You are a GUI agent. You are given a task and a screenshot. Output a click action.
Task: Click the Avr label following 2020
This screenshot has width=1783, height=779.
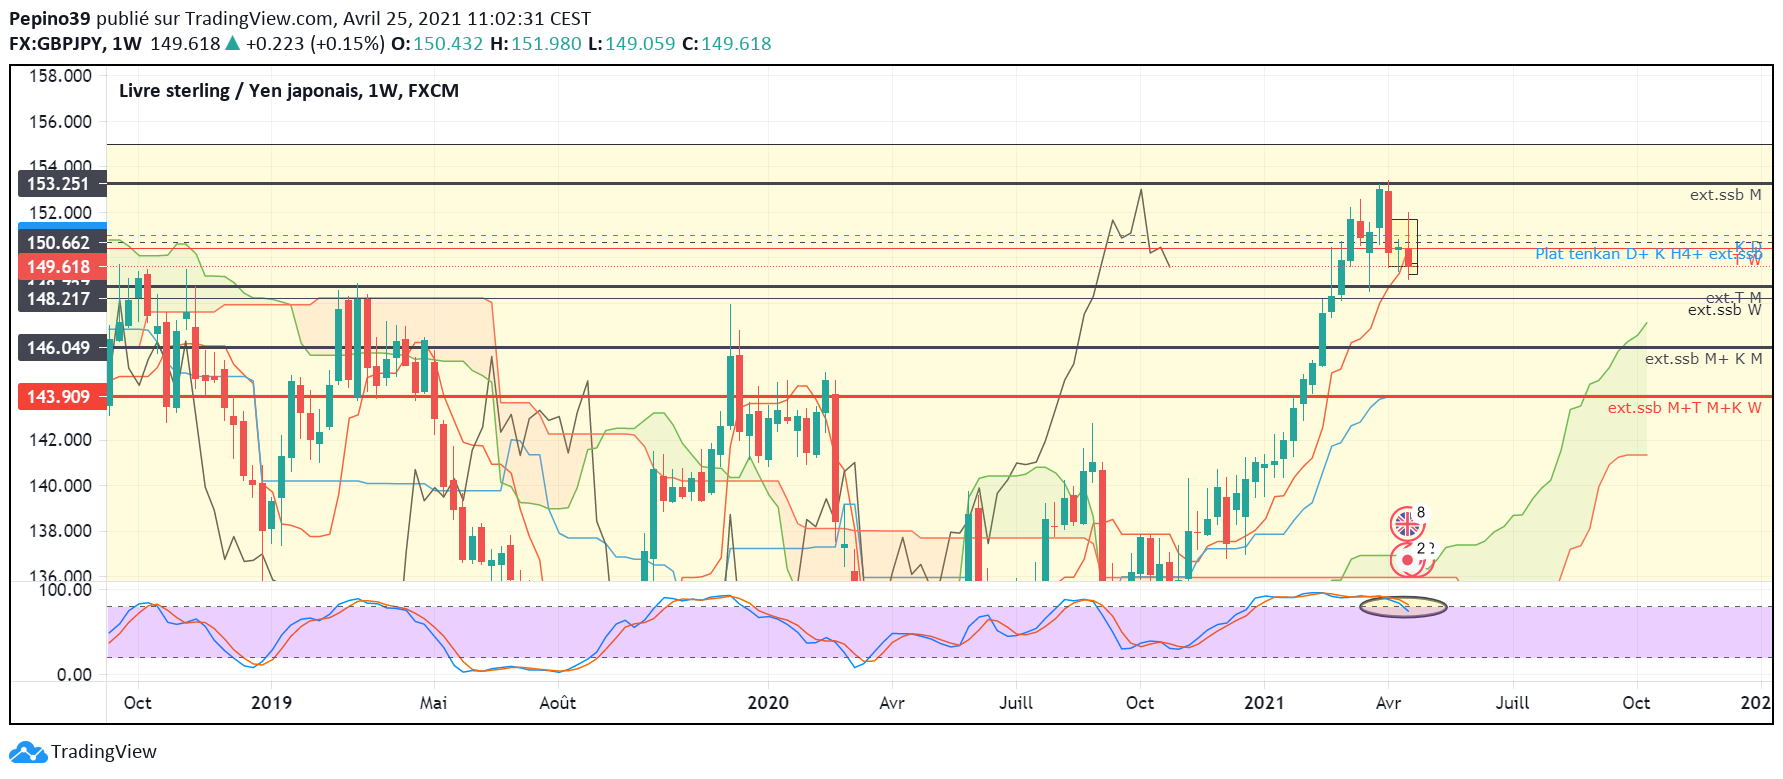pos(892,703)
